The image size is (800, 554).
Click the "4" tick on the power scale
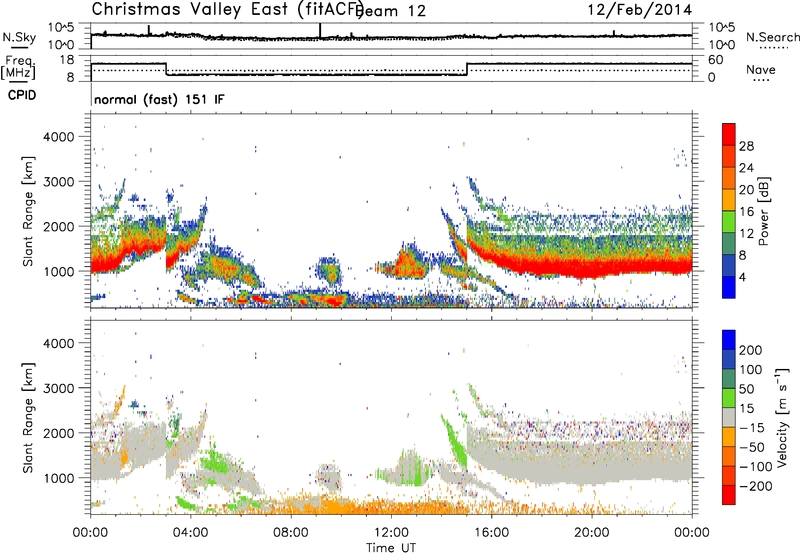pos(743,278)
